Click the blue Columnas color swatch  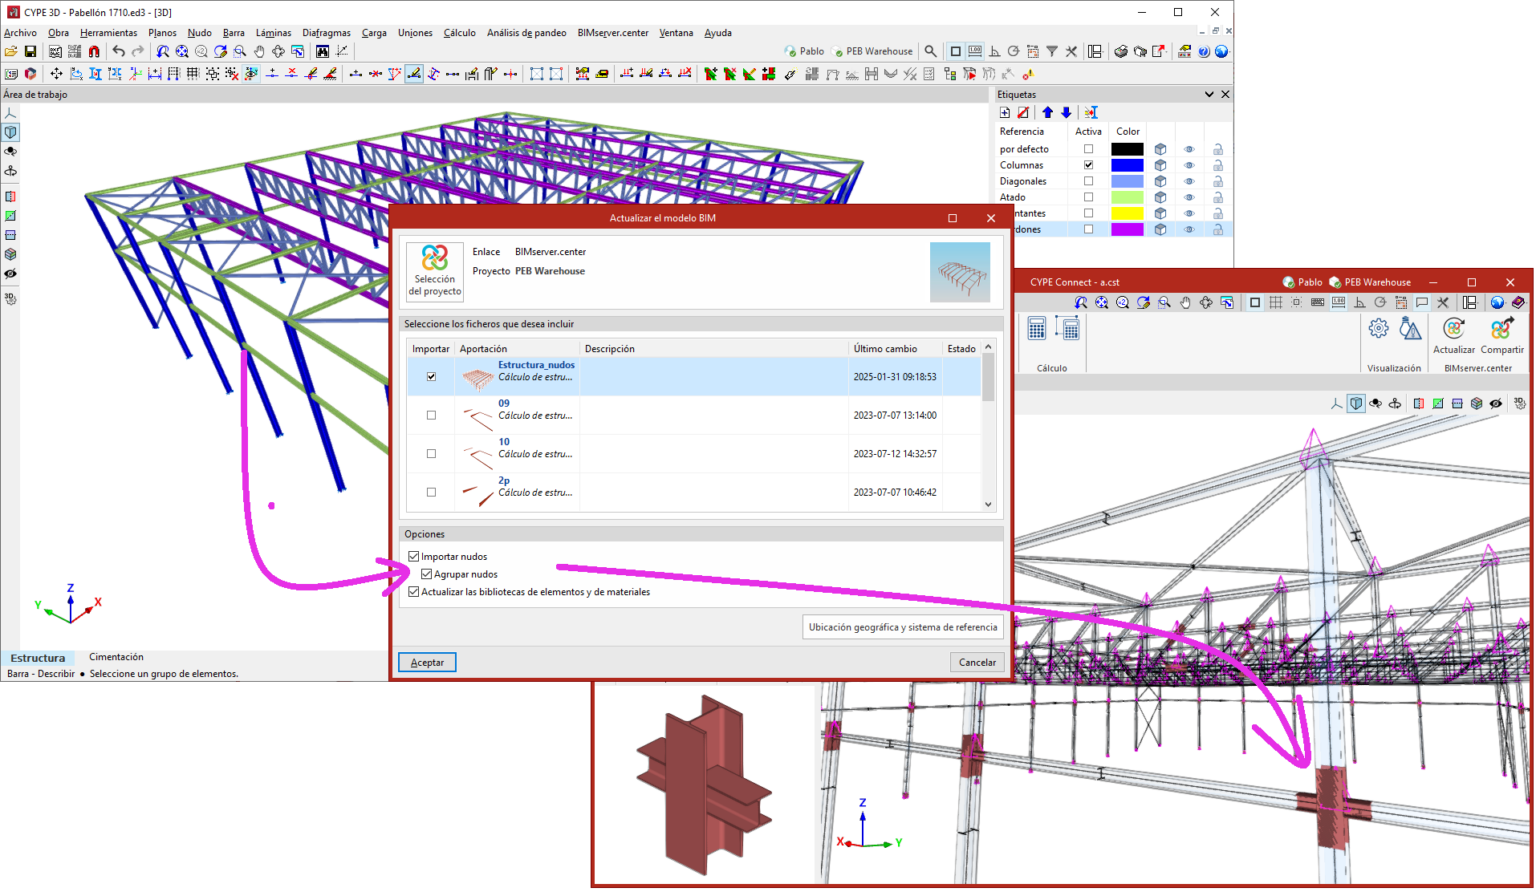(x=1127, y=166)
